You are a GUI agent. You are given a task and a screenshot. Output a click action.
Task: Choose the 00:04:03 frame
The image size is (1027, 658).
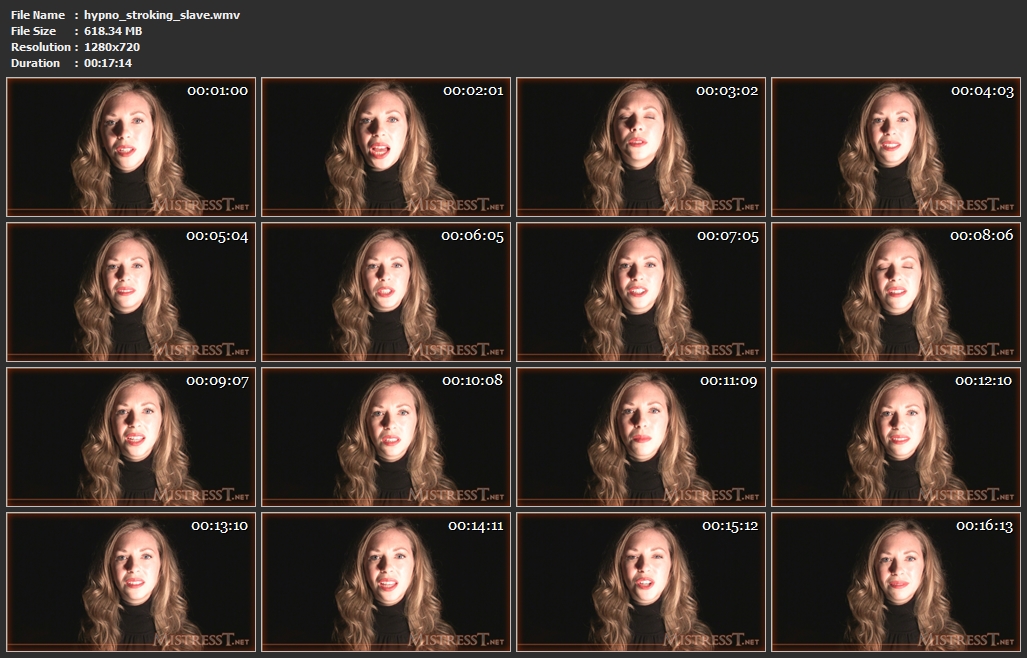[x=896, y=147]
